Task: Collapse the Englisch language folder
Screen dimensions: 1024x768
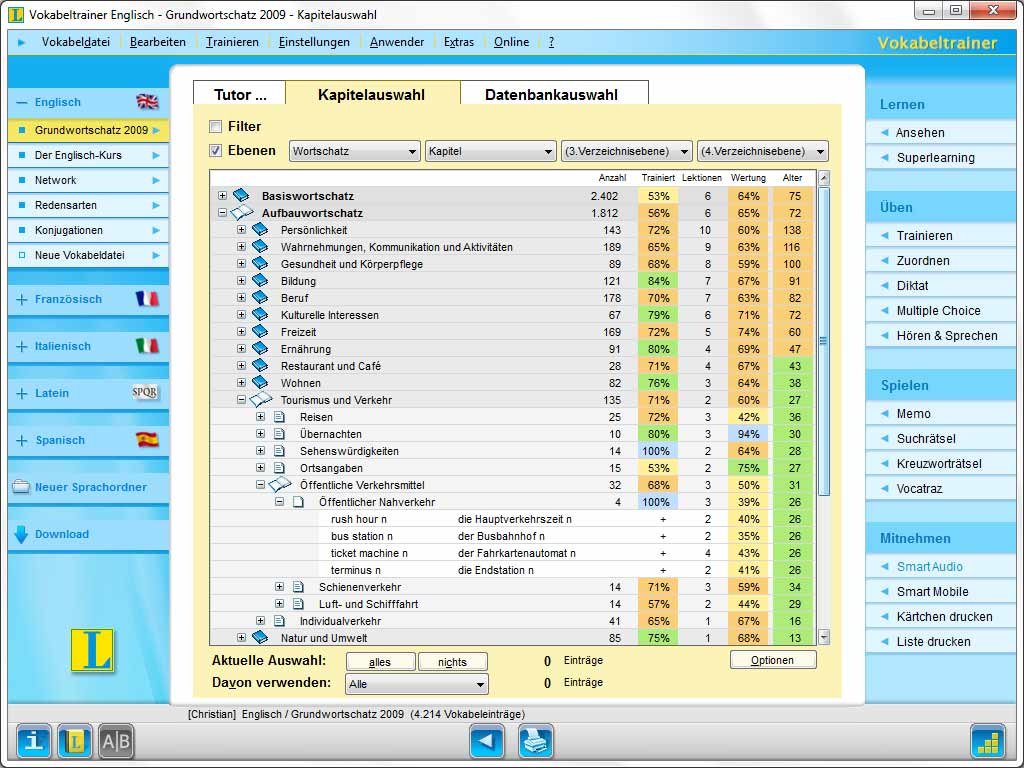Action: tap(22, 103)
